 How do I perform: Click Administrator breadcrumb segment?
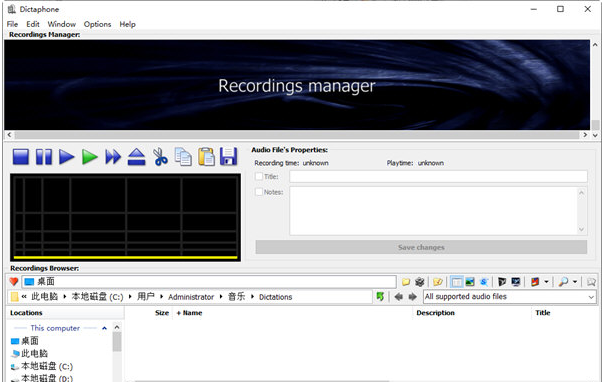click(191, 297)
